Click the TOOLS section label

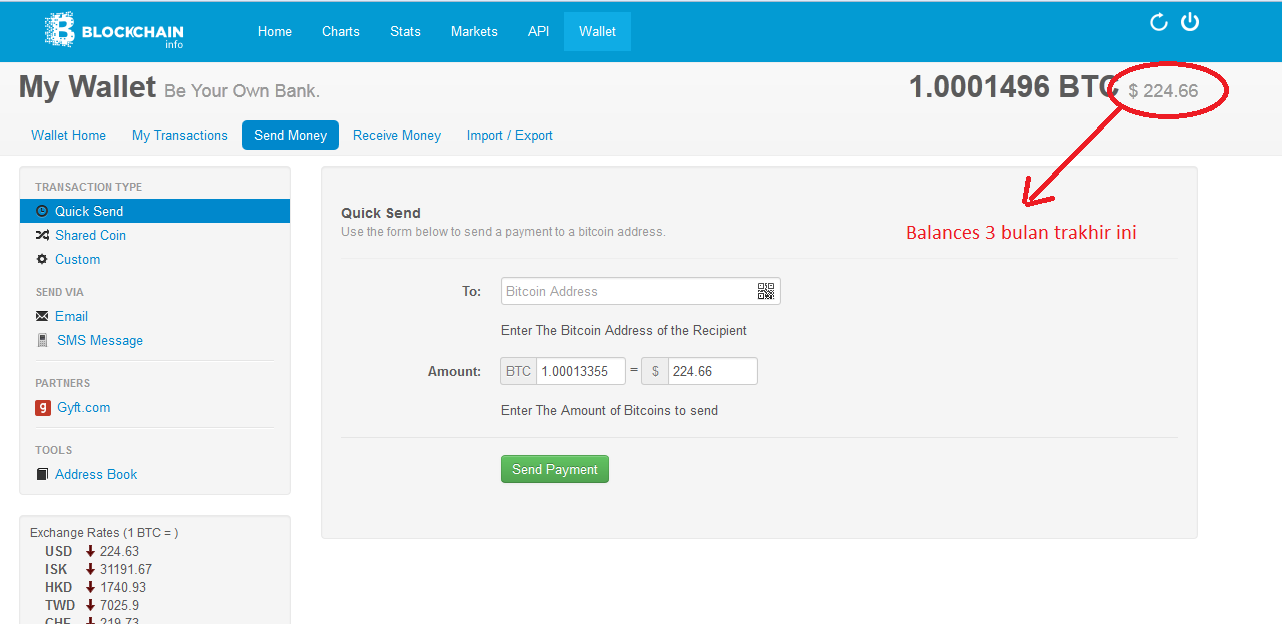pyautogui.click(x=53, y=450)
